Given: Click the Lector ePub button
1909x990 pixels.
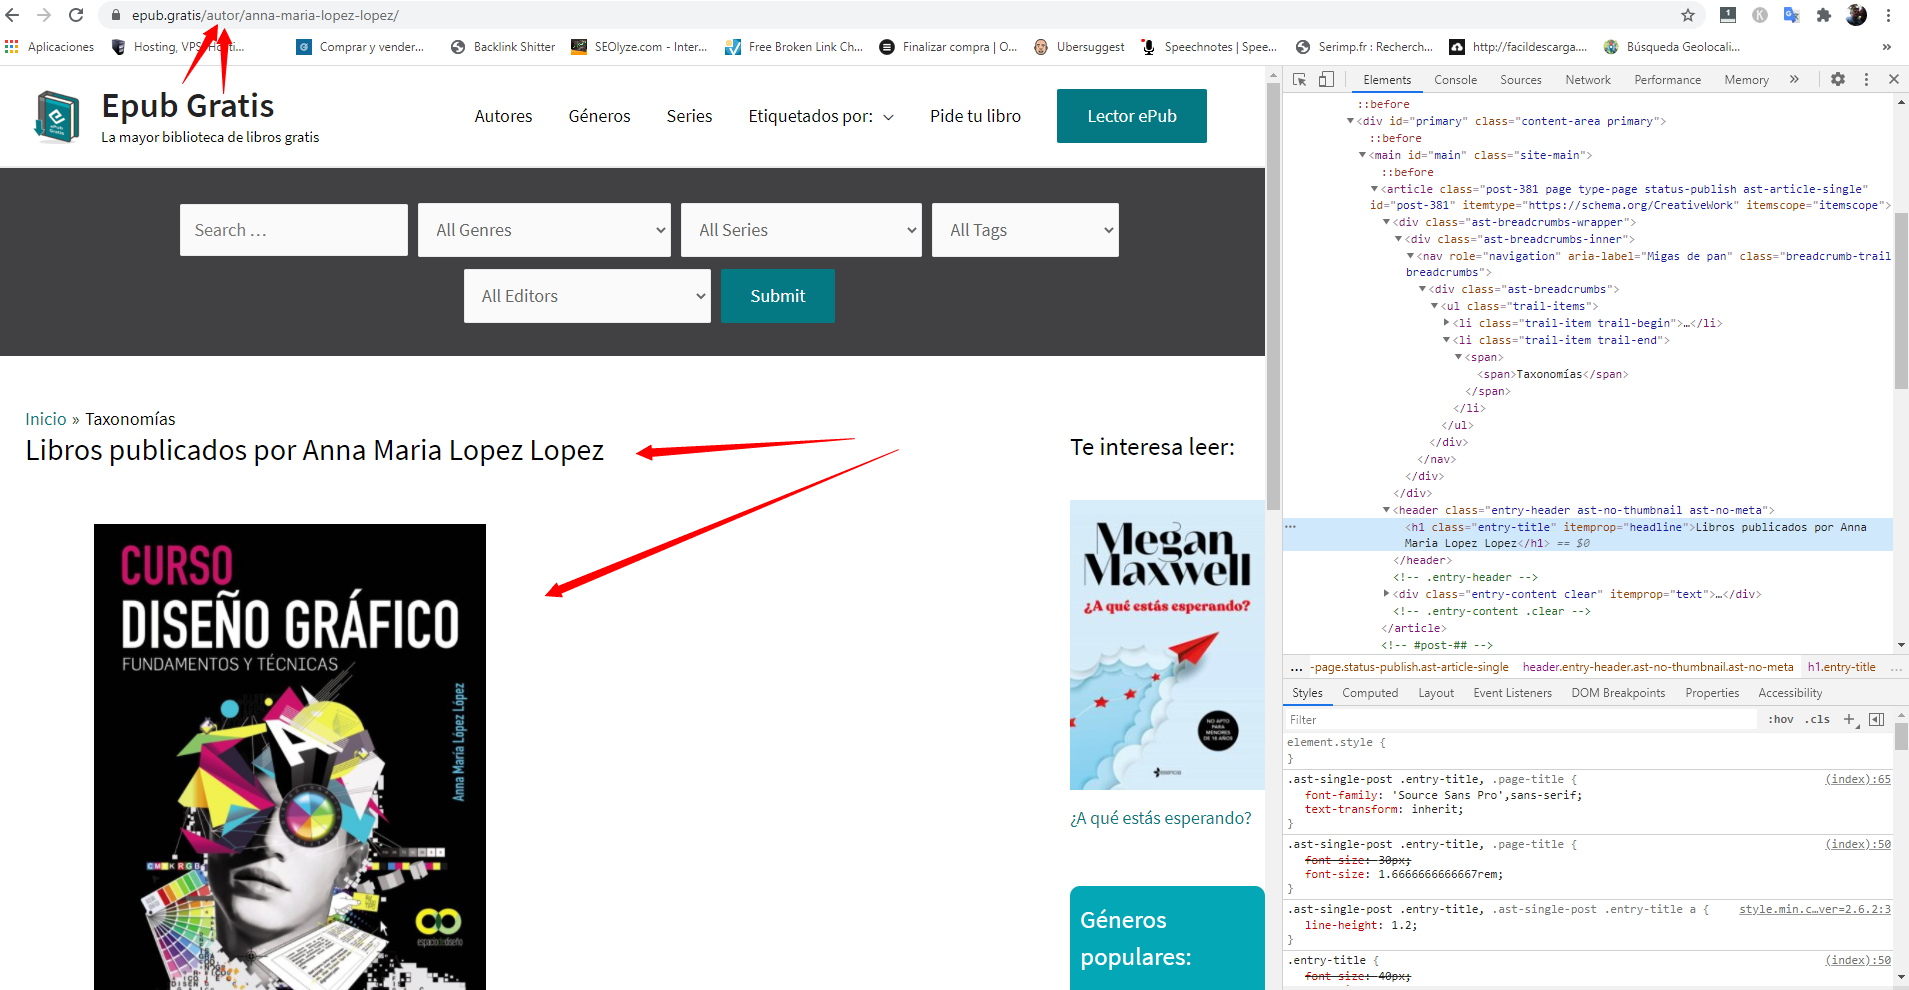Looking at the screenshot, I should pyautogui.click(x=1132, y=116).
